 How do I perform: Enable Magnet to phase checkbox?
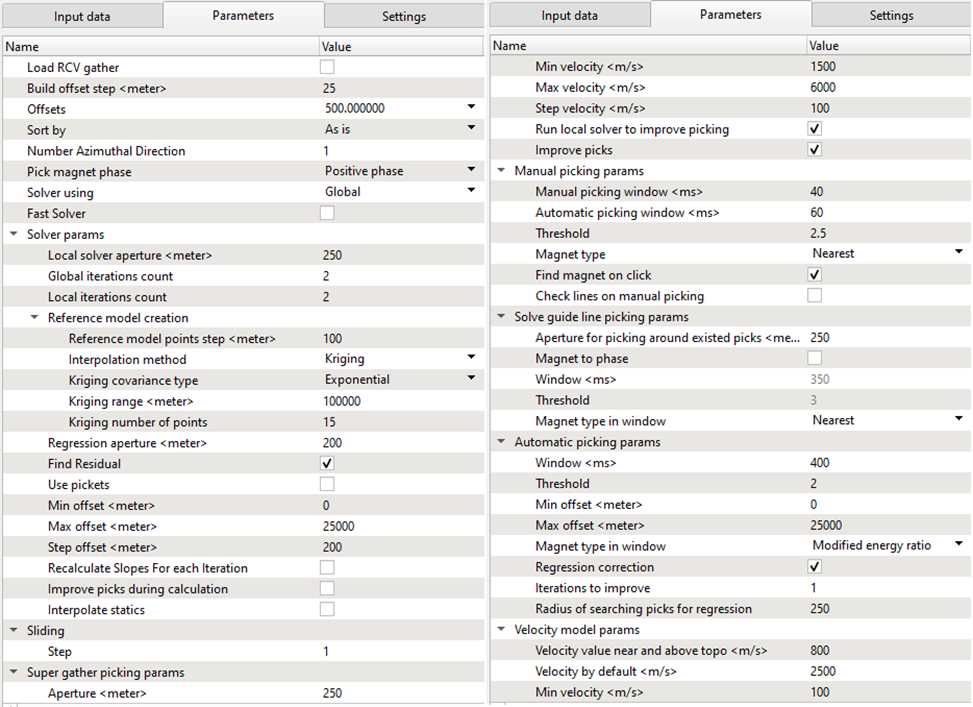tap(815, 358)
